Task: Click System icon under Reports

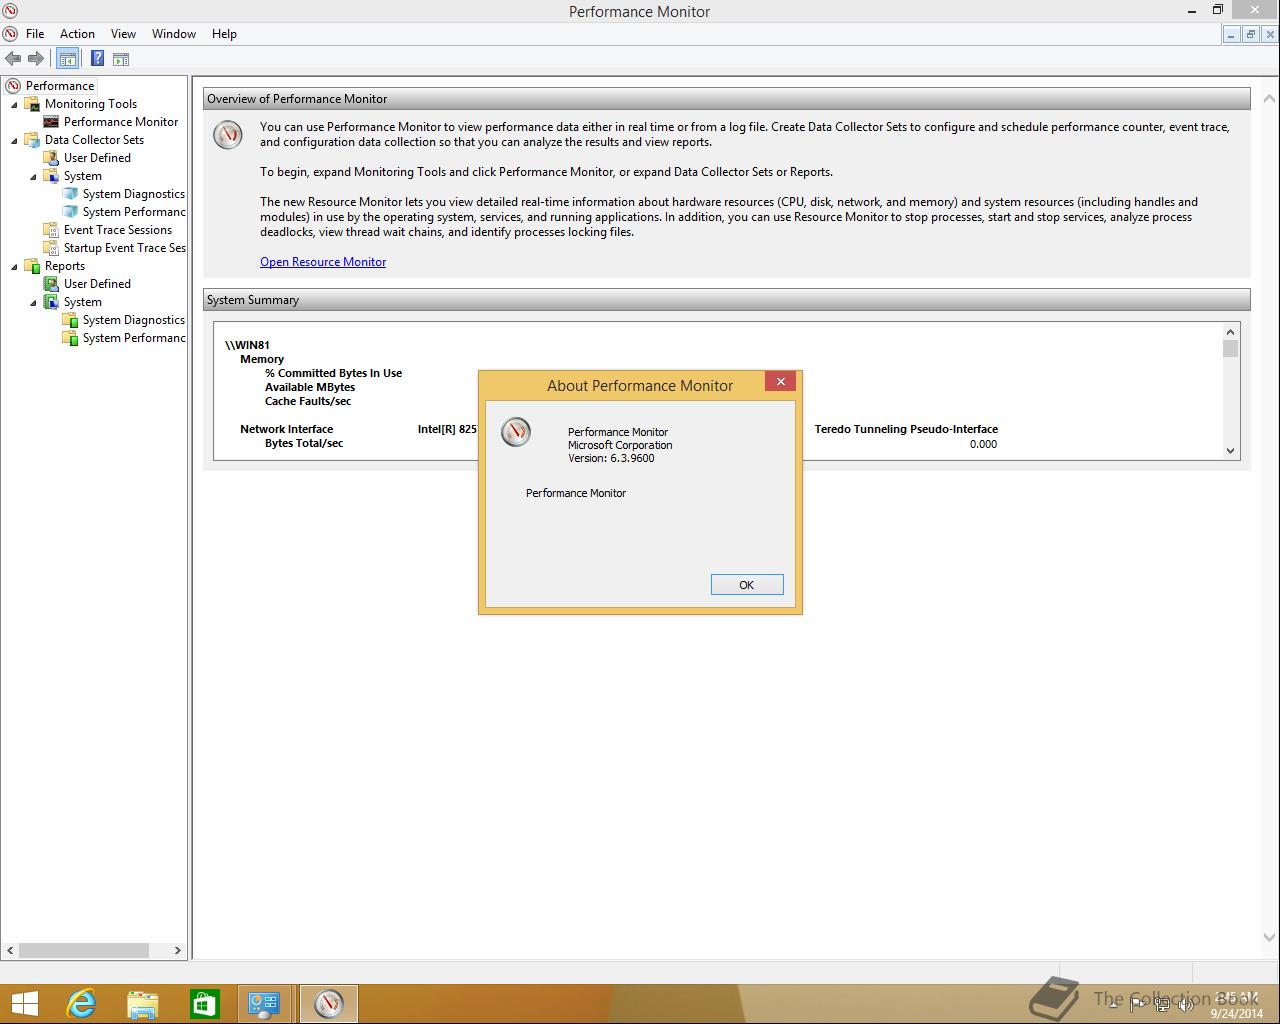Action: (x=51, y=302)
